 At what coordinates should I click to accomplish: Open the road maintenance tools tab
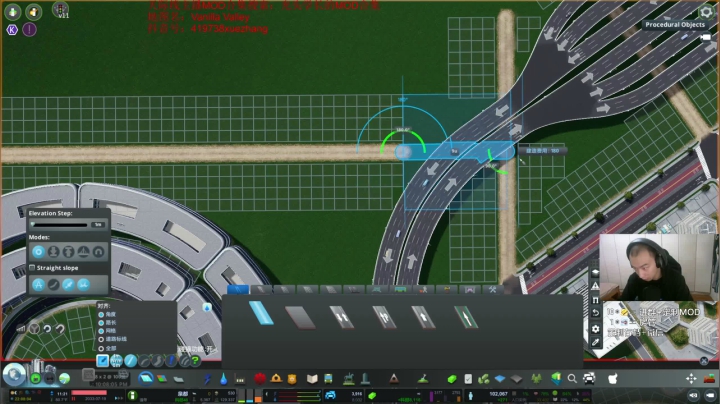click(492, 289)
